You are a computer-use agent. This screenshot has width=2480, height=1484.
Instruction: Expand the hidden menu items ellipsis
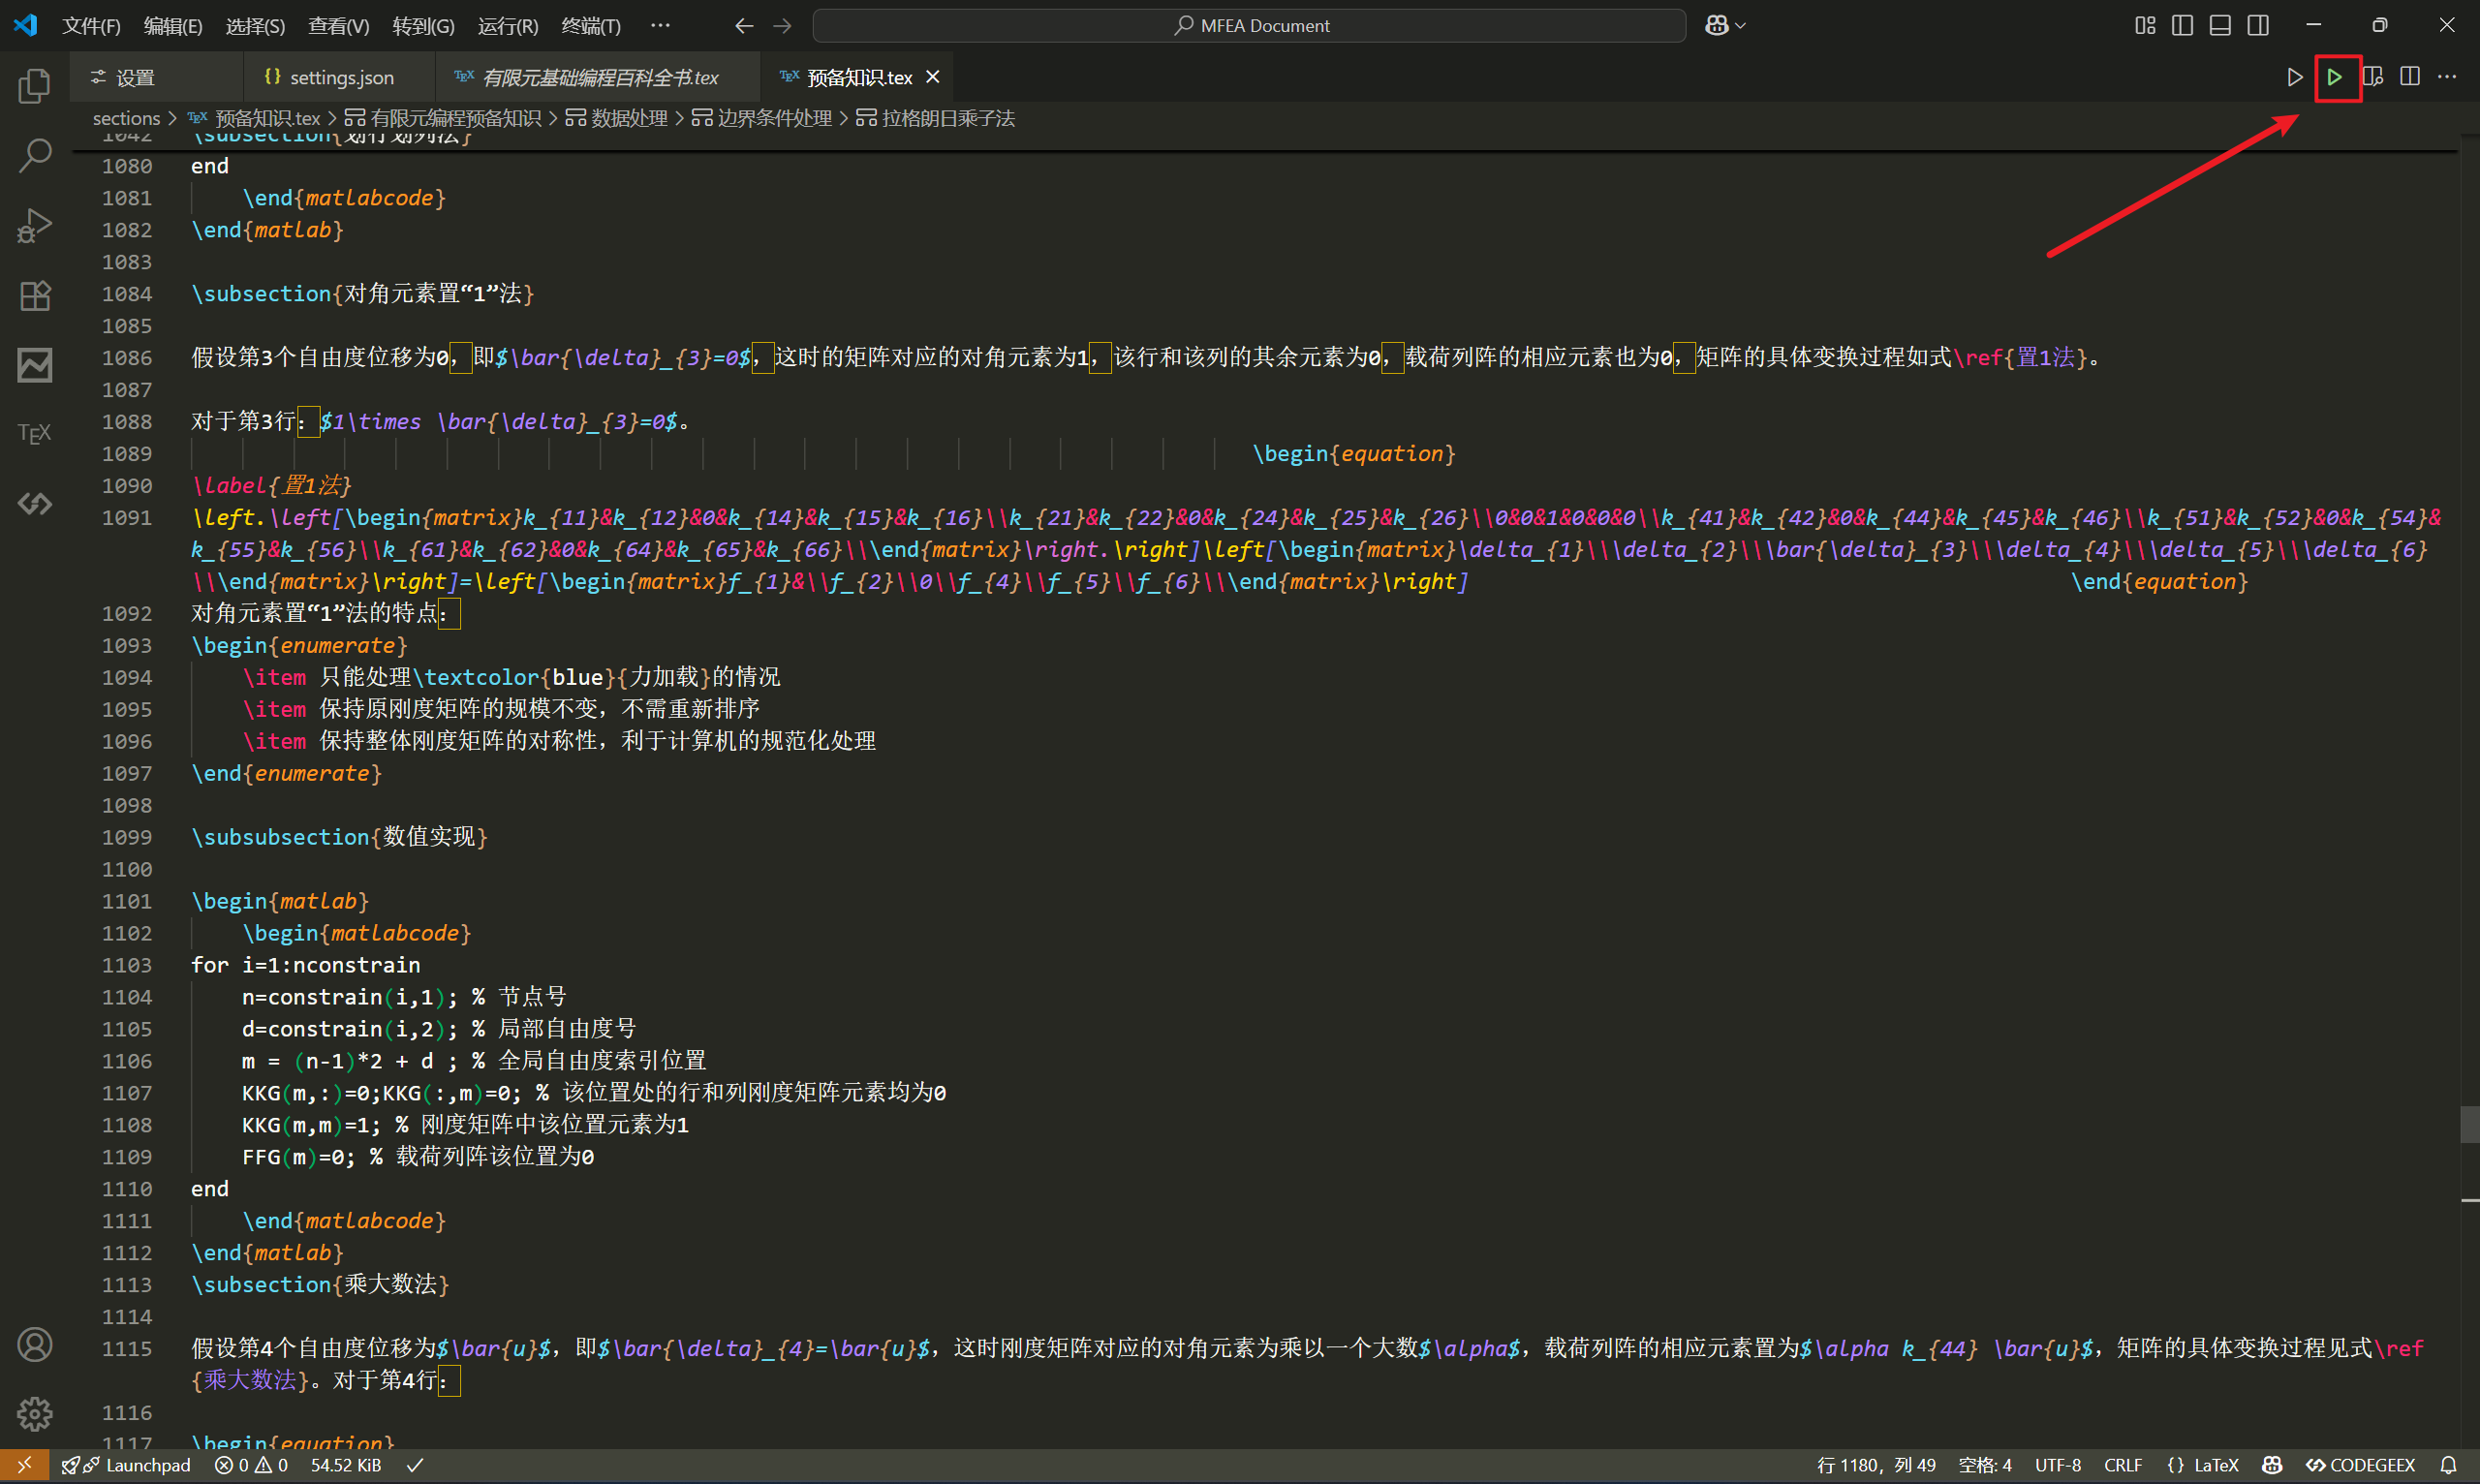click(x=660, y=25)
